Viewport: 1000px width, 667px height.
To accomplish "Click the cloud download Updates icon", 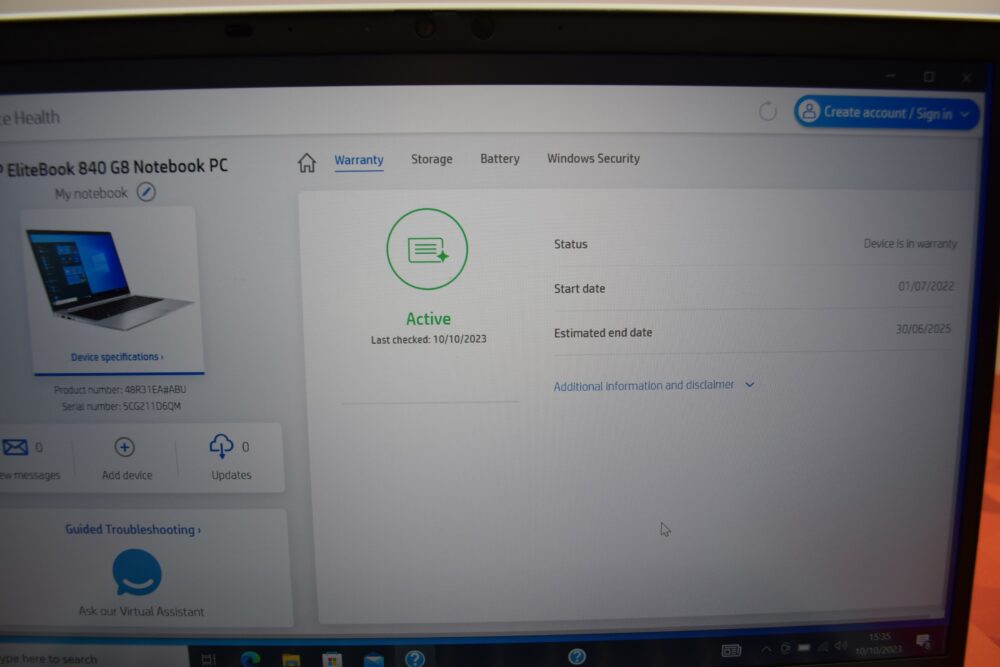I will click(221, 446).
